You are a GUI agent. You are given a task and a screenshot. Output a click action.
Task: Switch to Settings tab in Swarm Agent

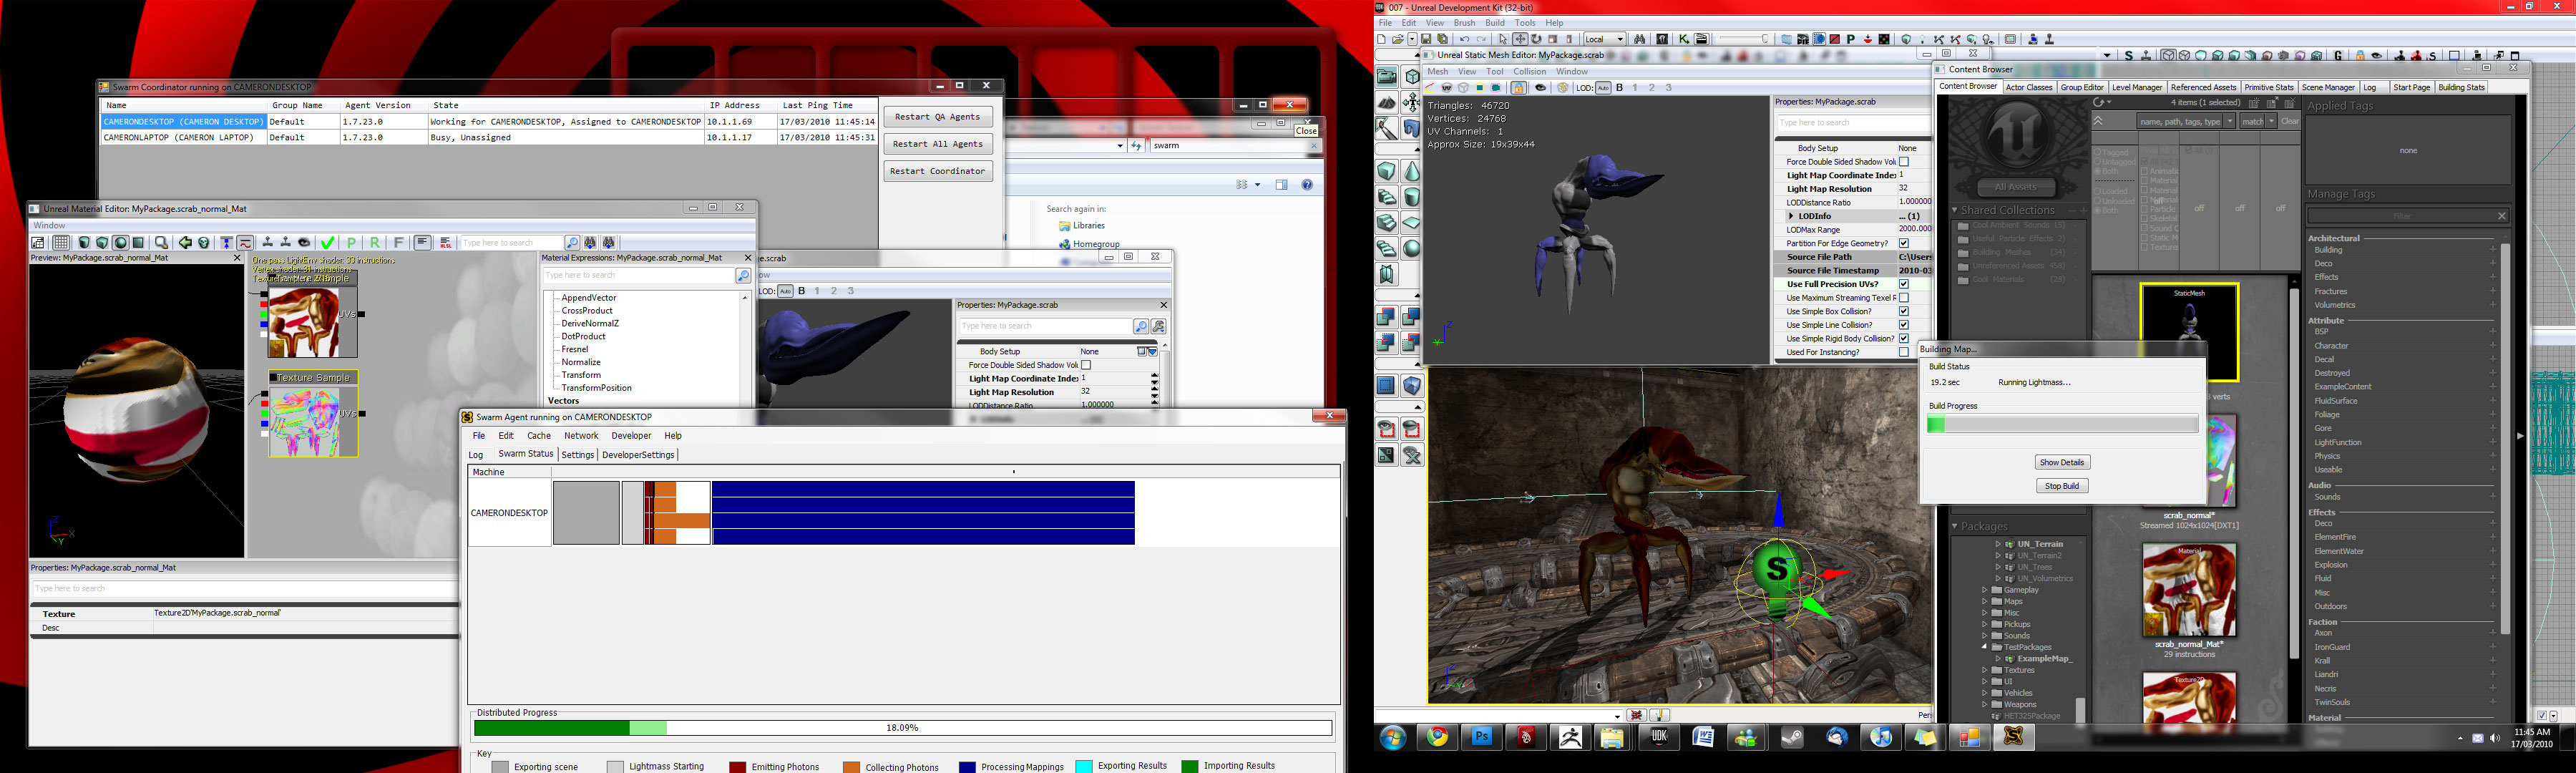point(577,455)
